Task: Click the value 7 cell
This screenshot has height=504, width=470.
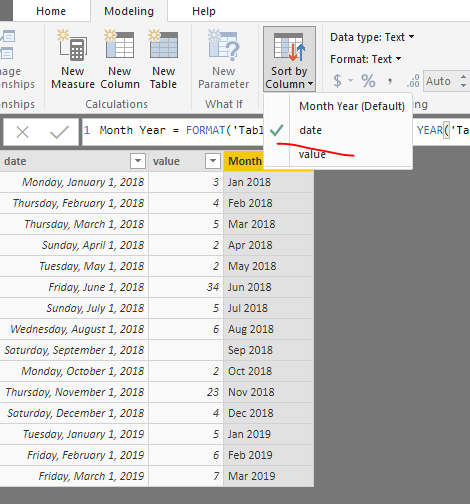Action: pyautogui.click(x=186, y=476)
